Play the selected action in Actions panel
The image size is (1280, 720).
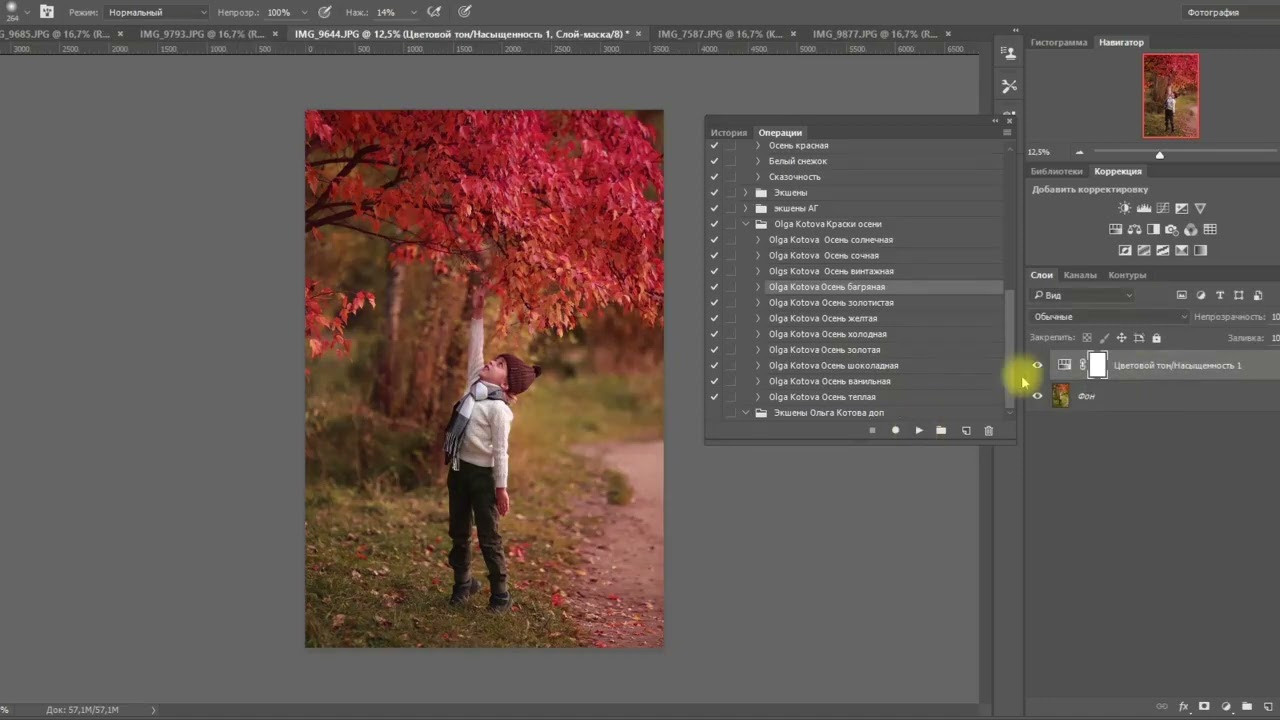(x=918, y=430)
